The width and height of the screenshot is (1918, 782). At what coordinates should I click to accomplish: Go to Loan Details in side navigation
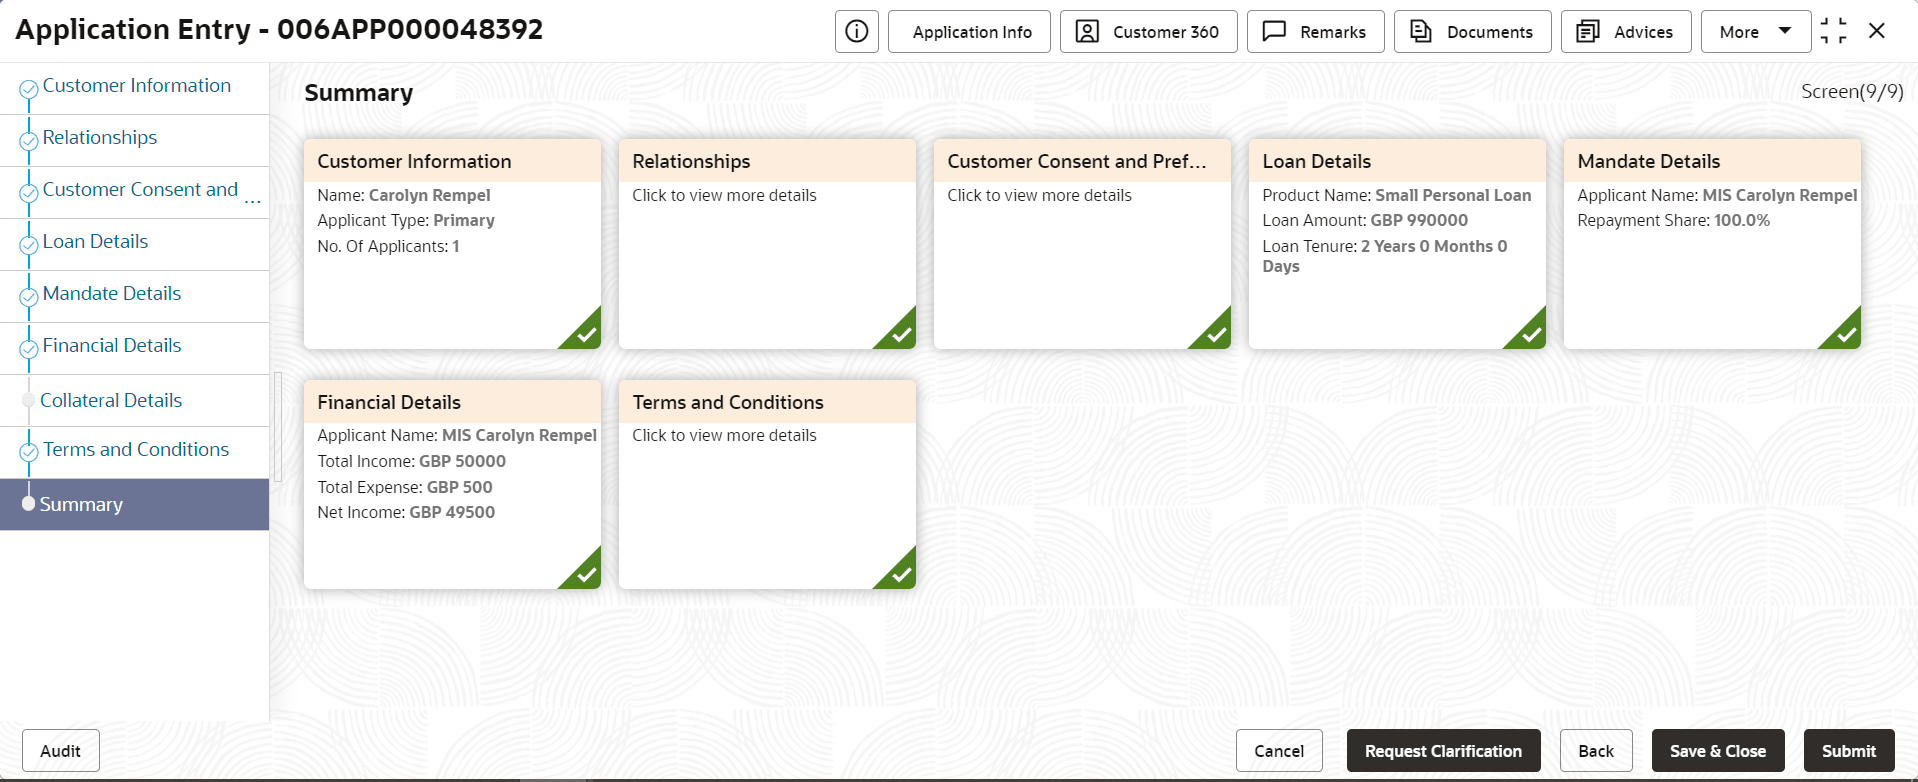95,241
